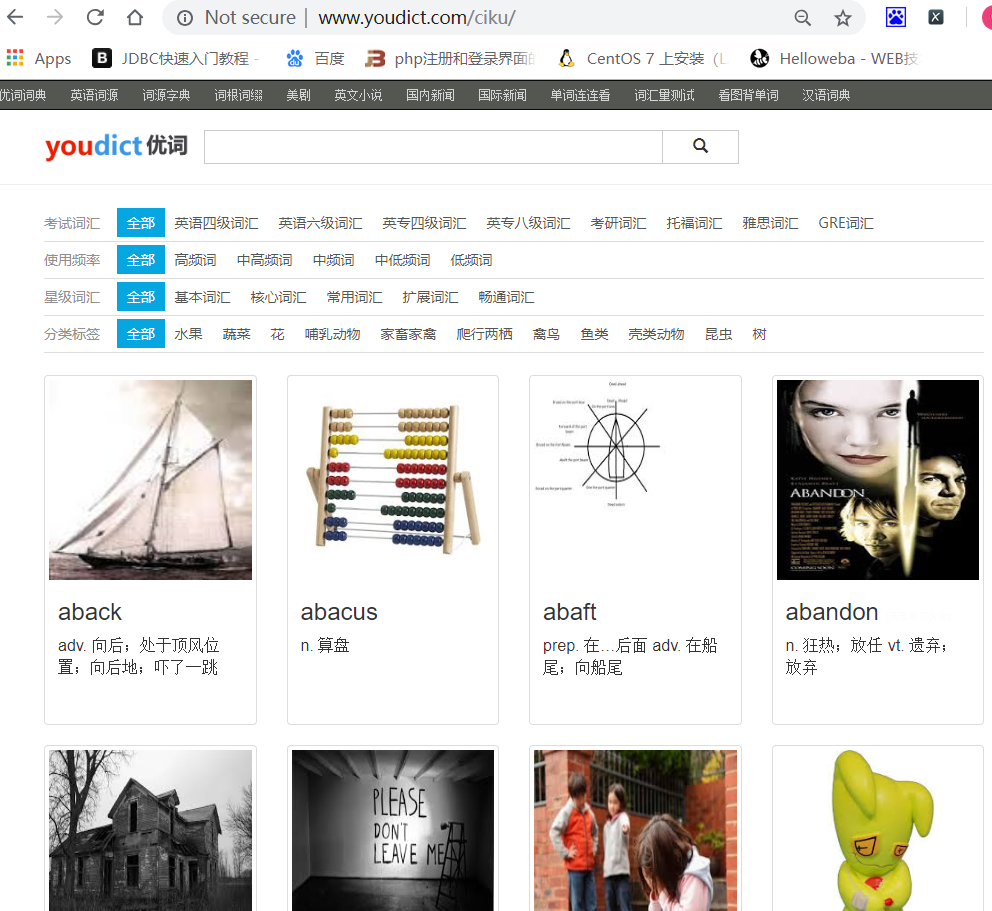Screen dimensions: 992x911
Task: Filter by 英语四级词汇
Action: click(216, 223)
